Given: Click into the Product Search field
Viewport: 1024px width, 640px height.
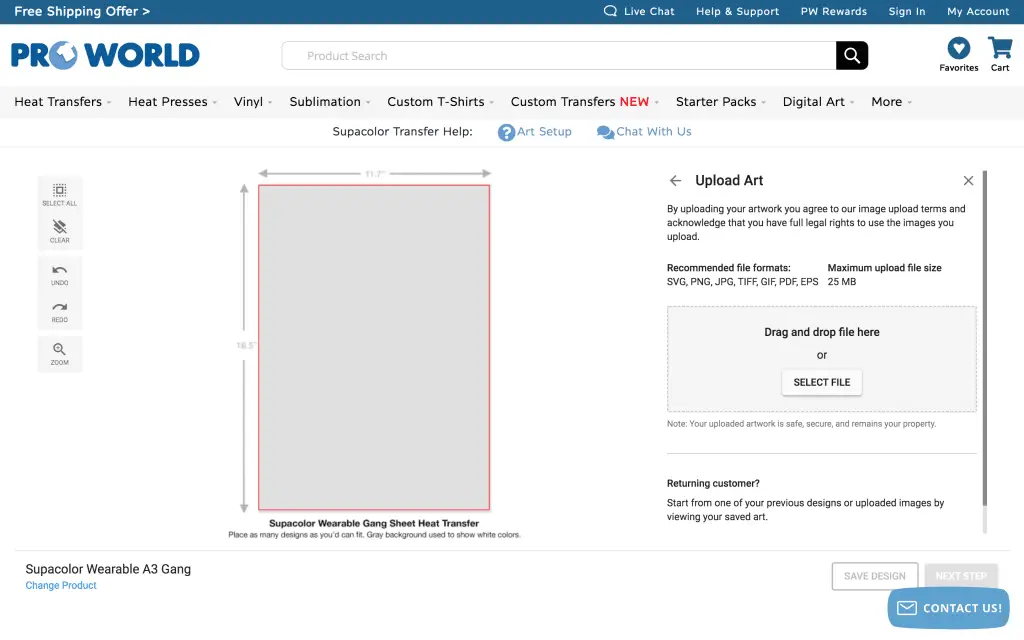Looking at the screenshot, I should (x=560, y=56).
